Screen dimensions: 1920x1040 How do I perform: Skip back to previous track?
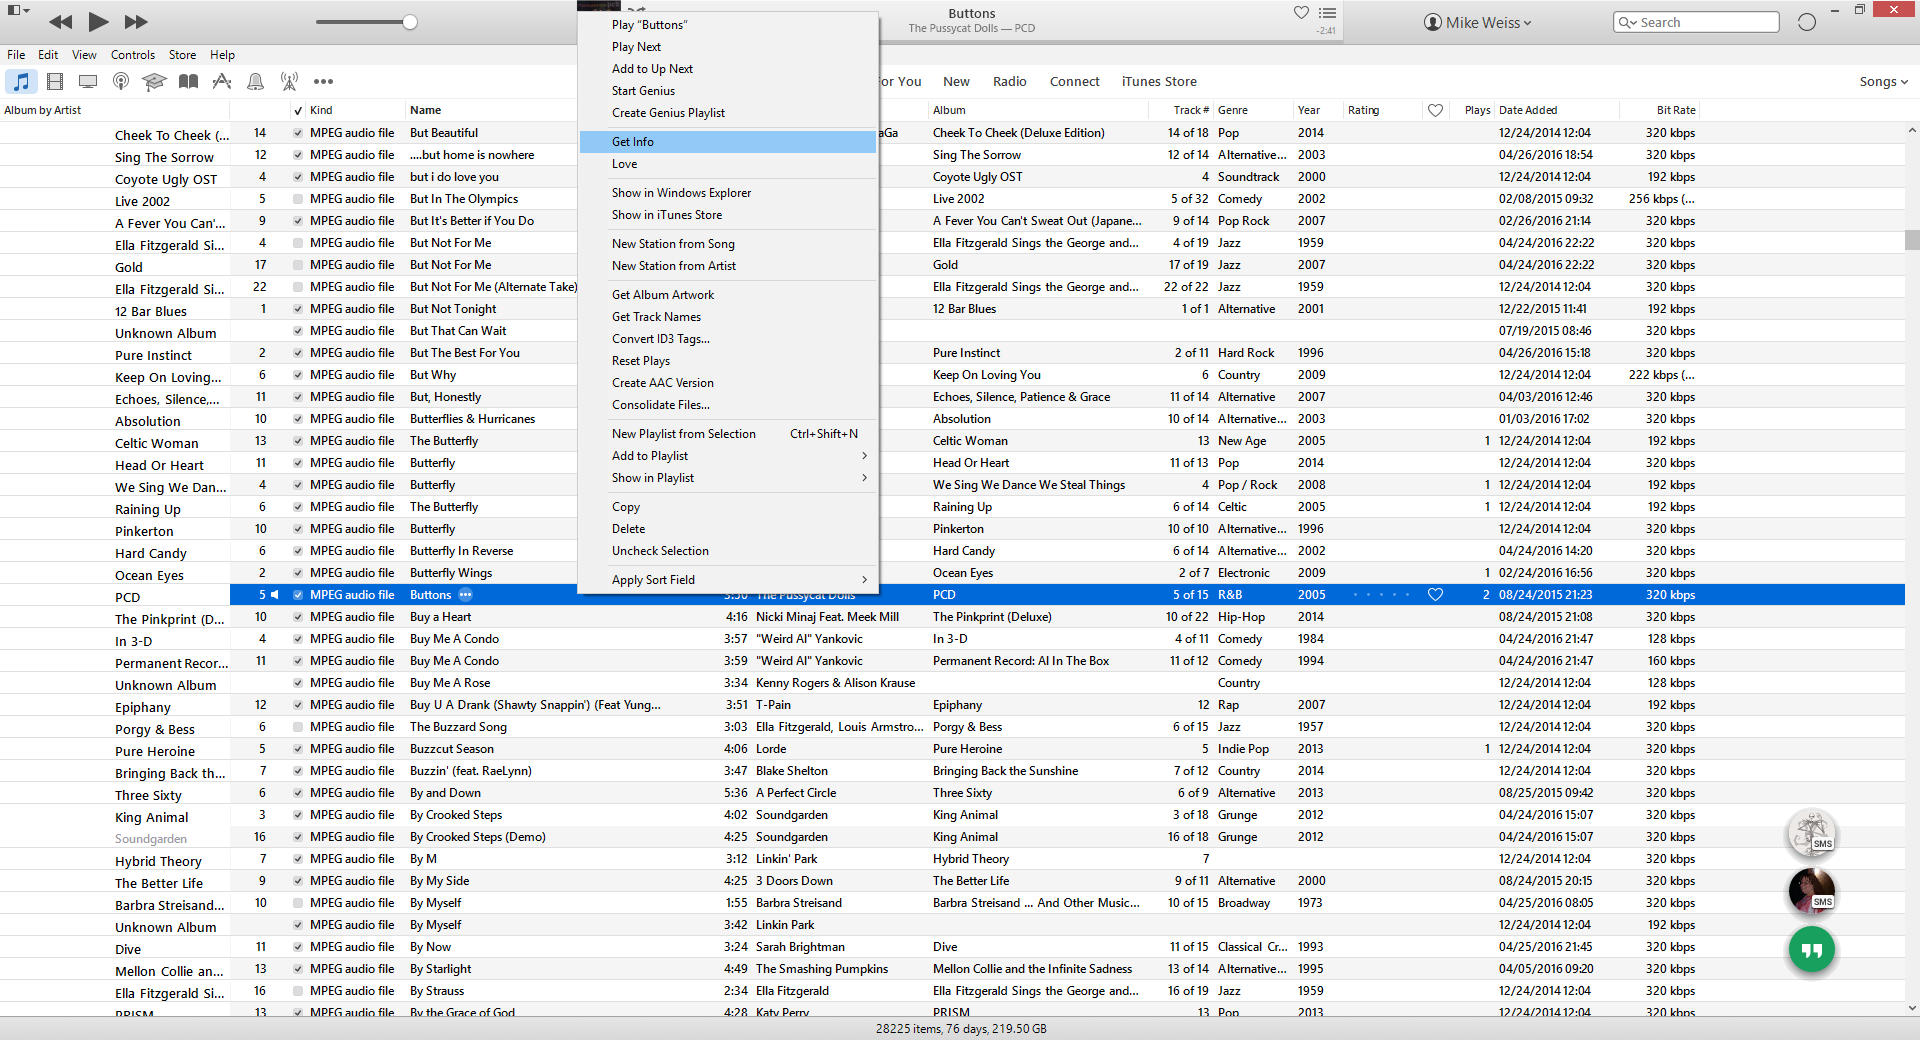[x=61, y=22]
